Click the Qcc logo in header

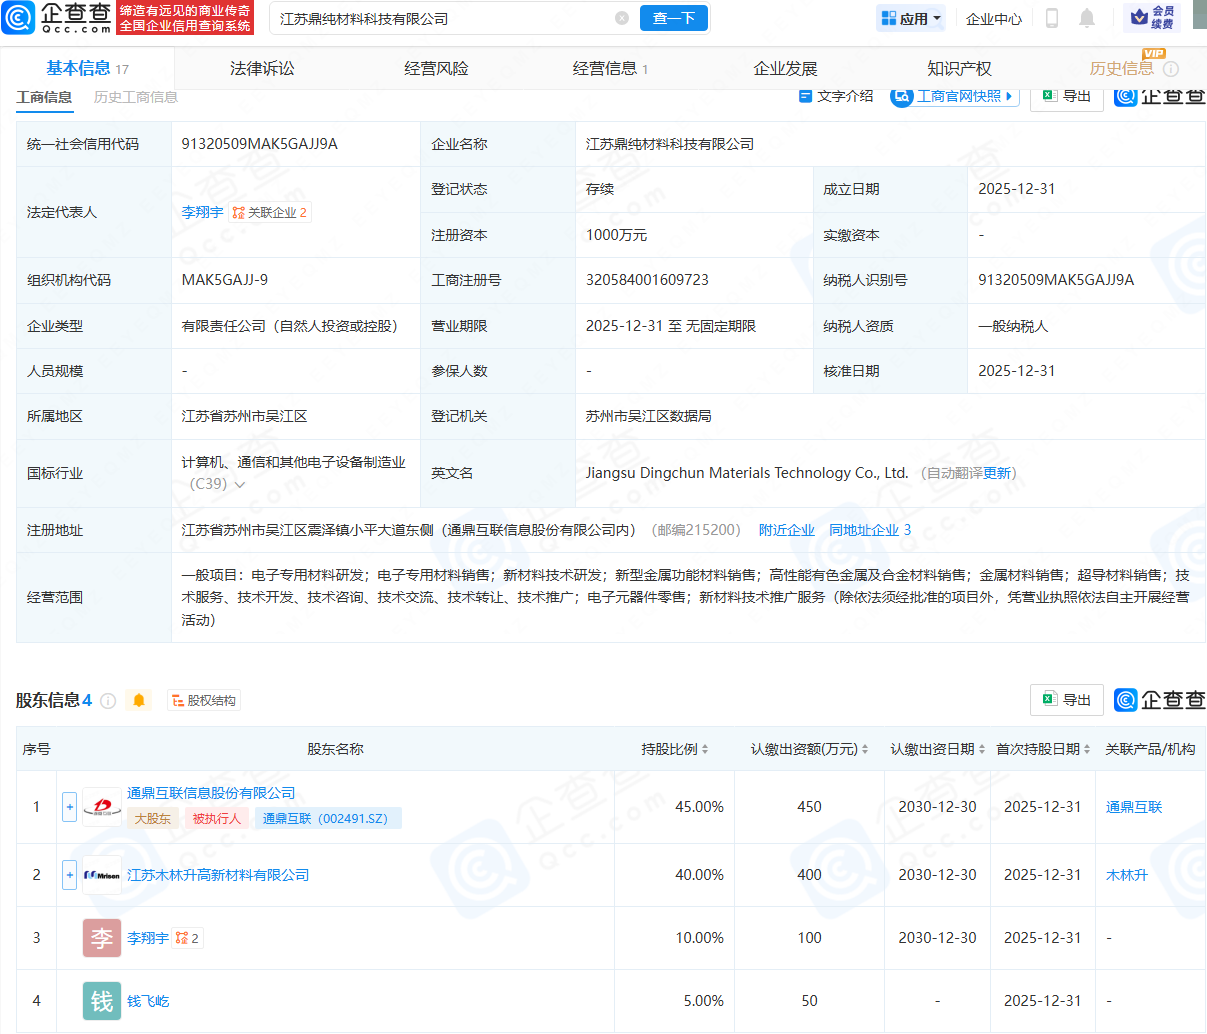(57, 18)
